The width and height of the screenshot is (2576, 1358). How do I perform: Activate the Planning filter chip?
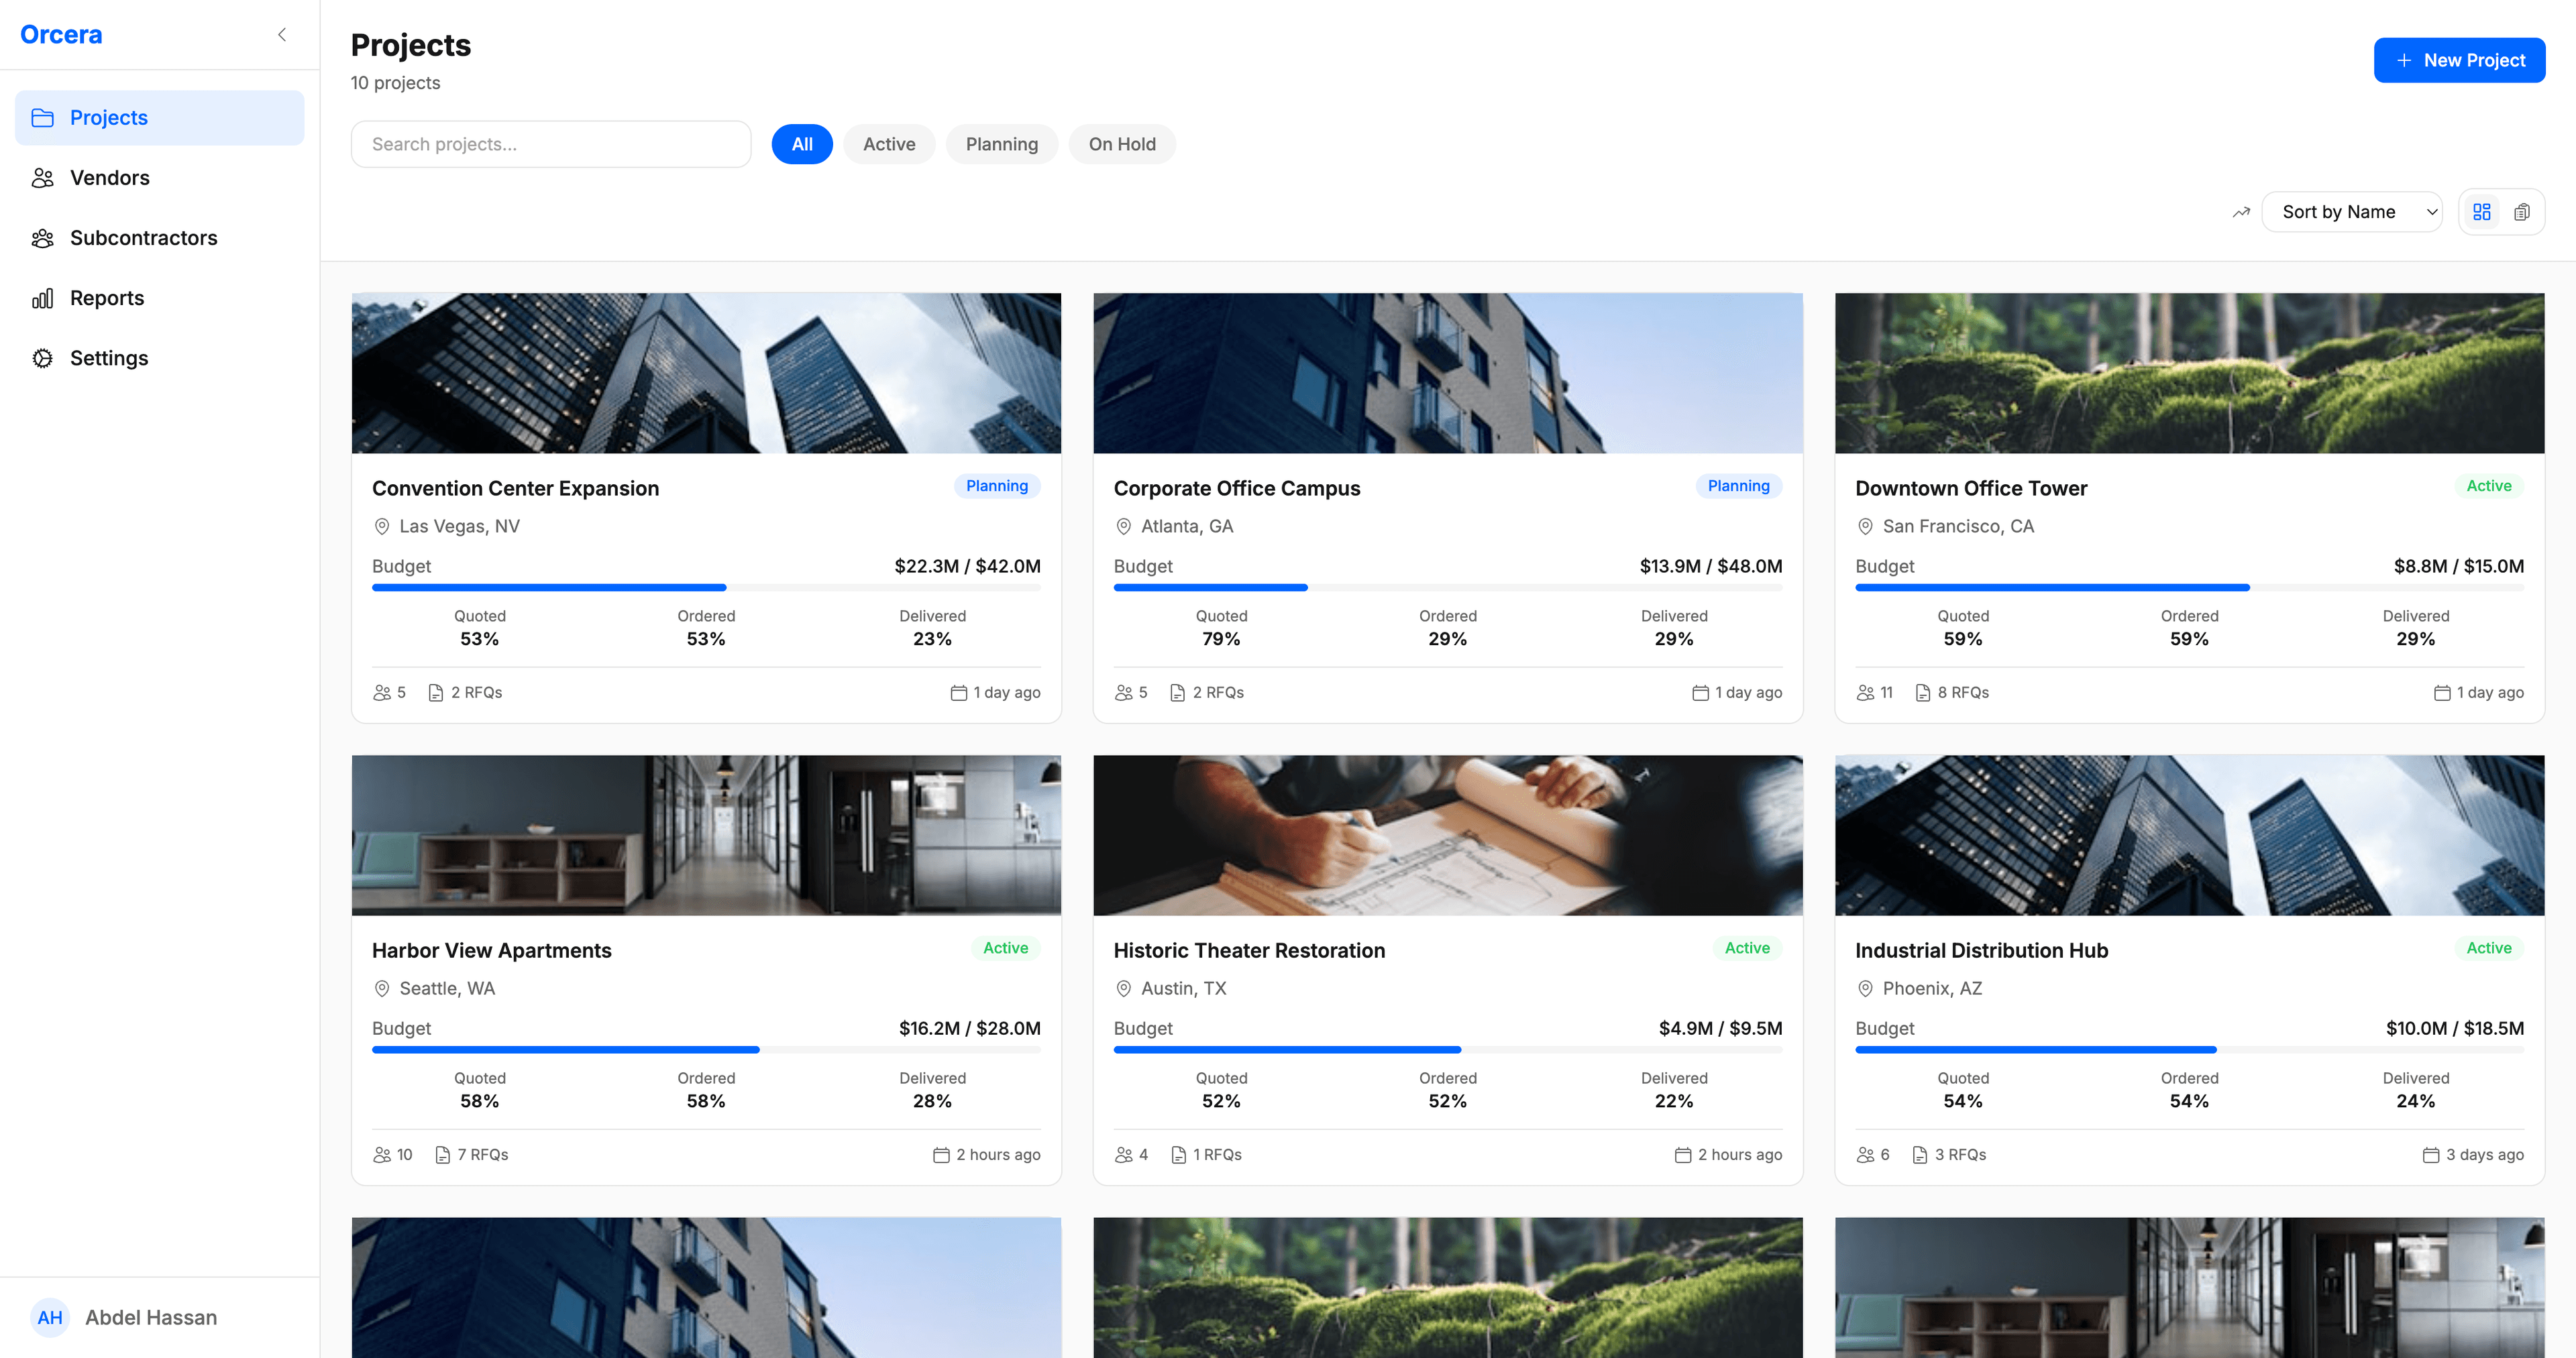point(1001,144)
